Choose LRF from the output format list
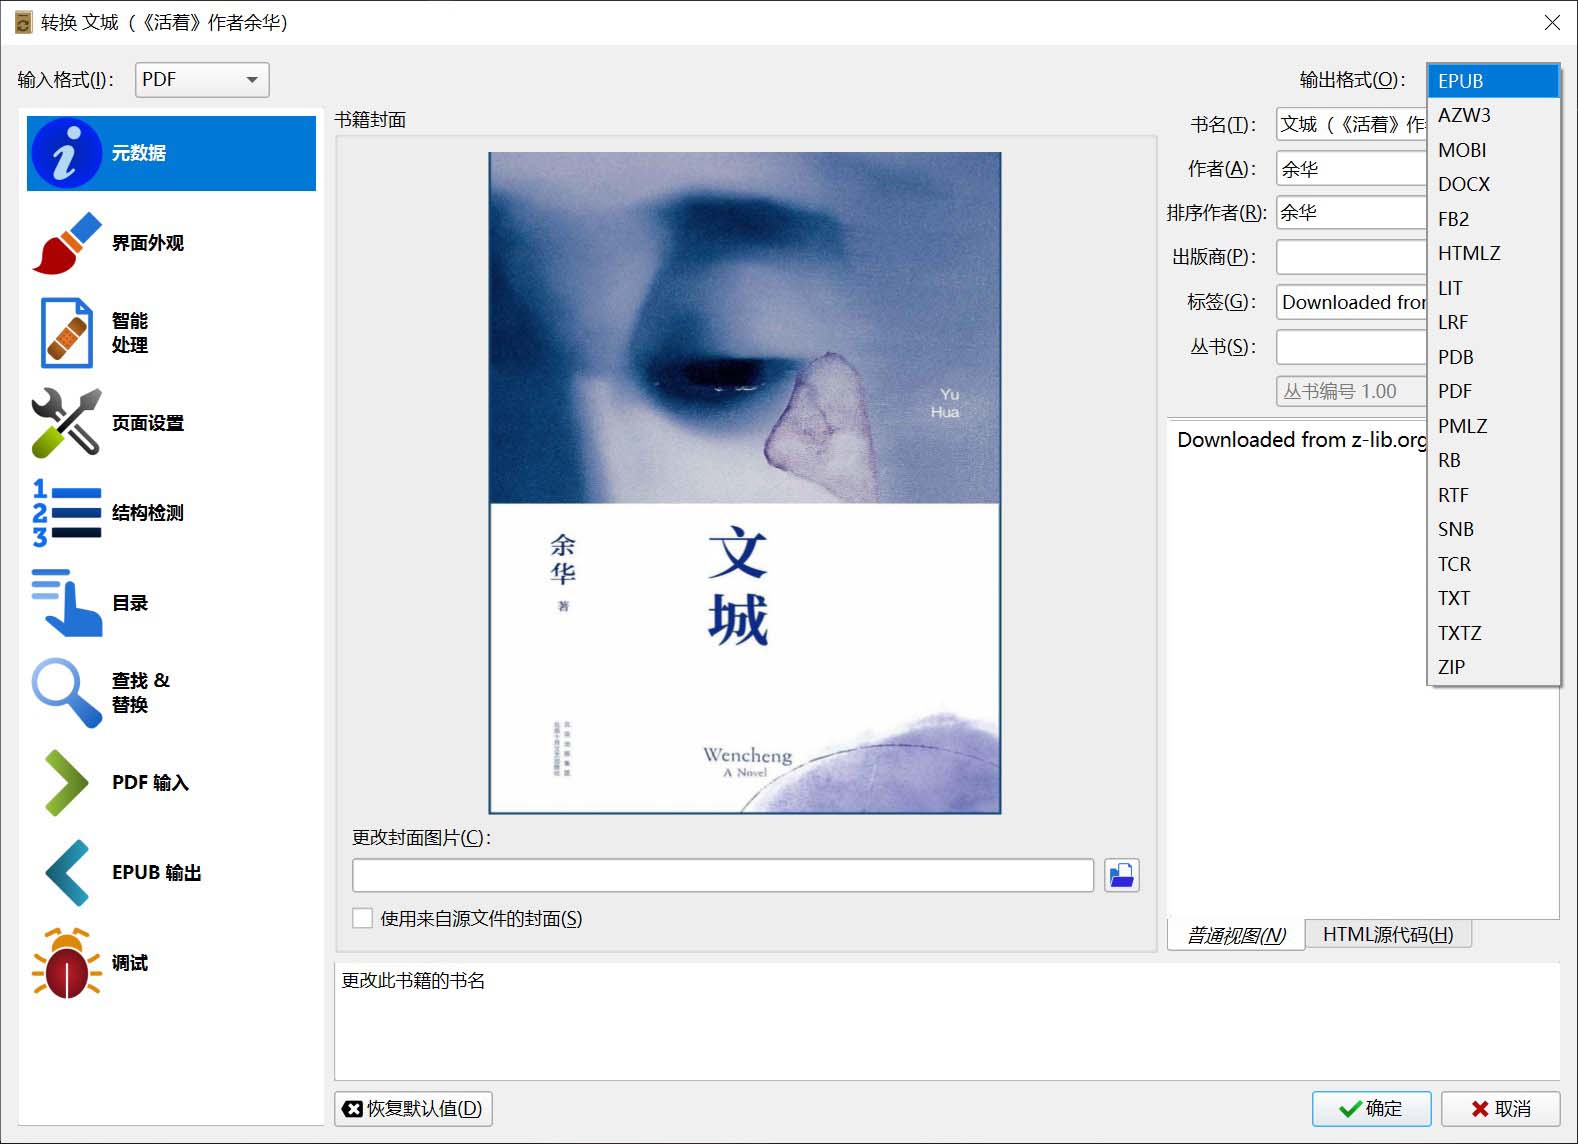The image size is (1578, 1144). click(1494, 322)
